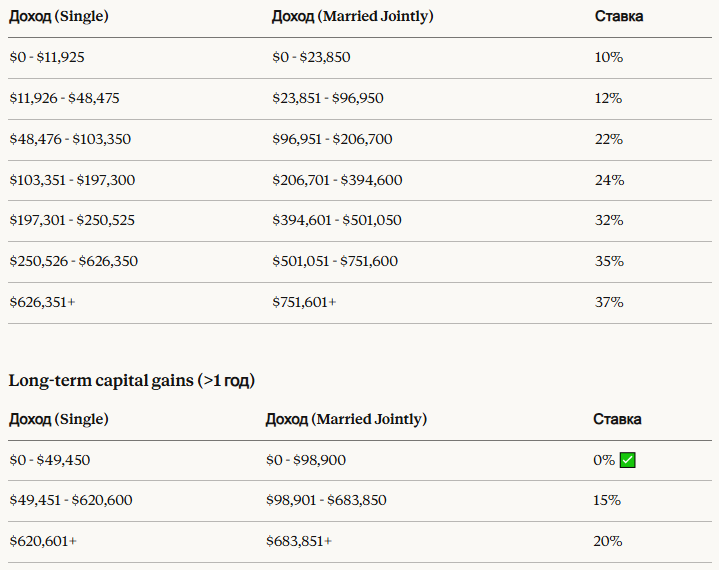Click the $103,351 - $197,300 income range
This screenshot has width=719, height=570.
pos(72,180)
